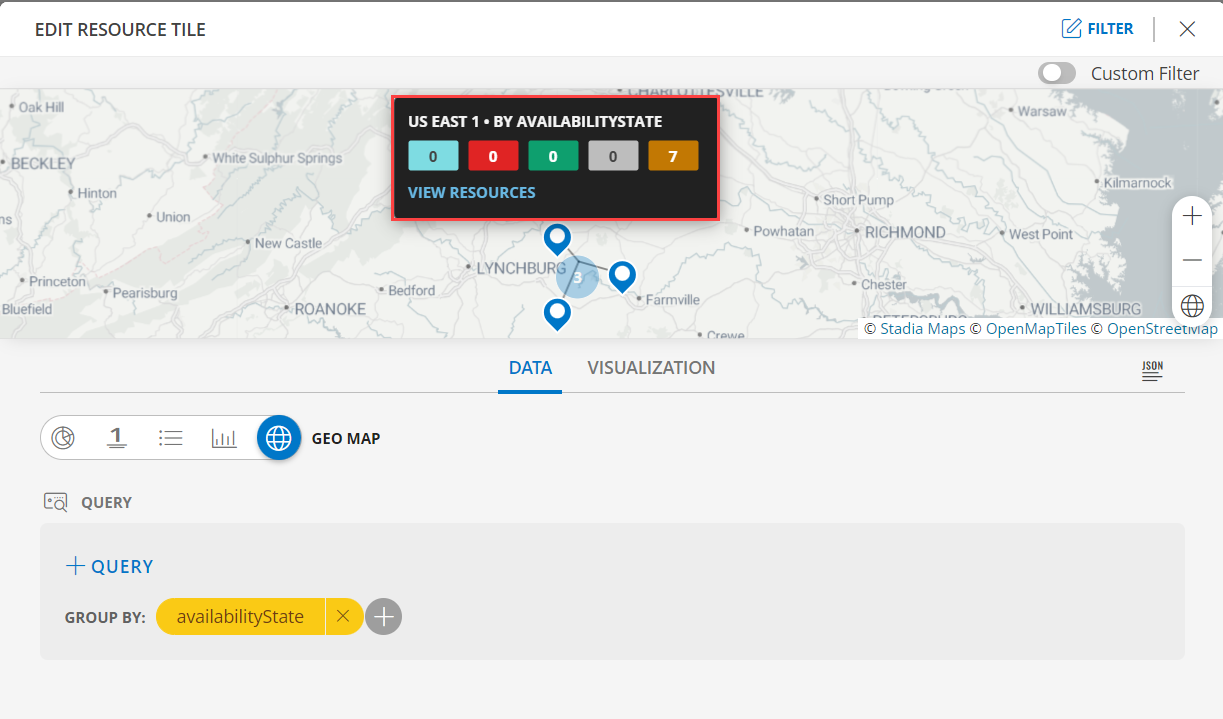
Task: Add another GROUP BY field
Action: click(383, 617)
